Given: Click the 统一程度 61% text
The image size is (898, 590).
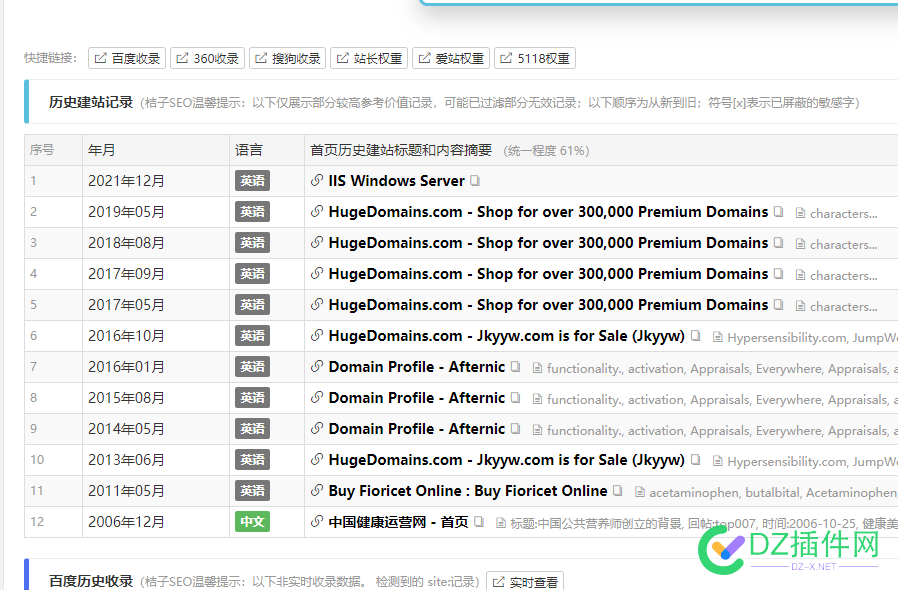Looking at the screenshot, I should (x=546, y=151).
